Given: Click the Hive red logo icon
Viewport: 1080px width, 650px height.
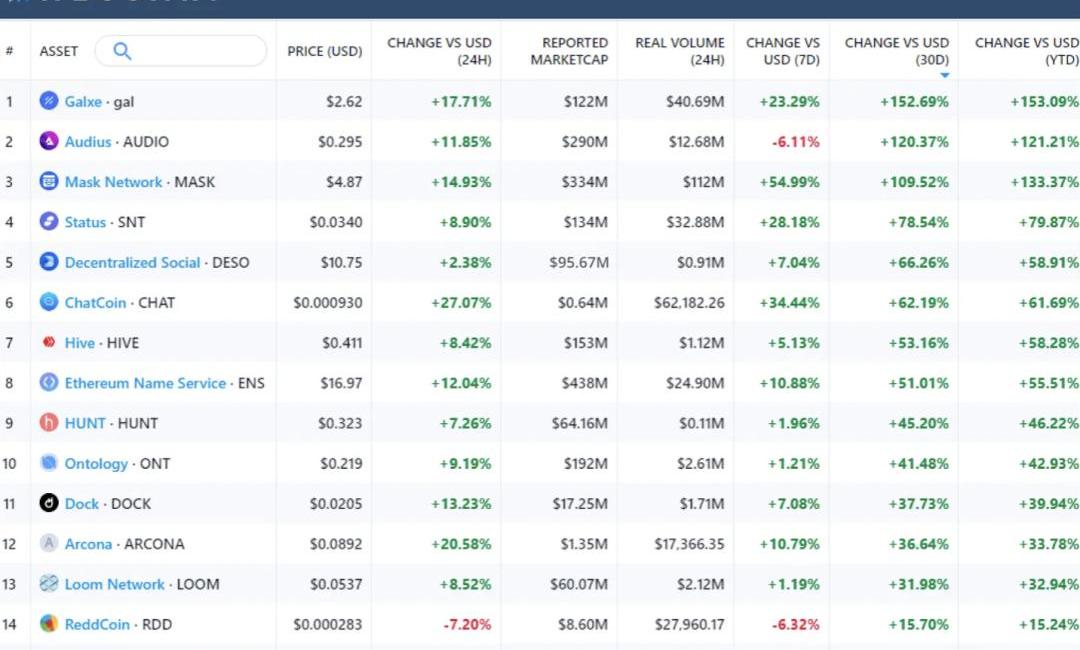Looking at the screenshot, I should click(x=49, y=343).
